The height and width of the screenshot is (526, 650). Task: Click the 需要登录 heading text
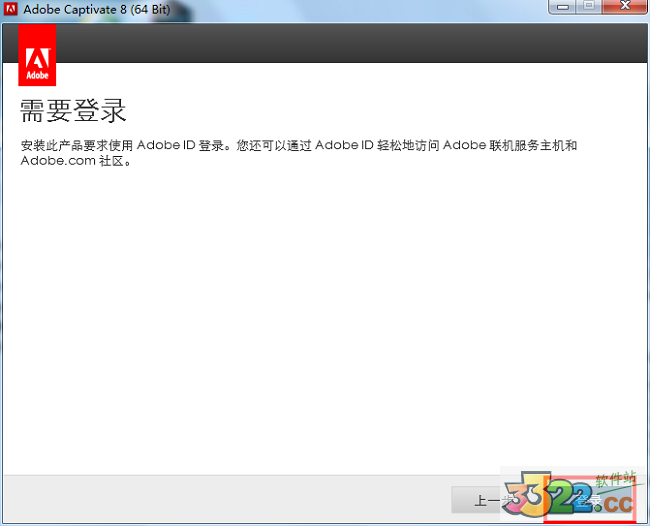[73, 111]
